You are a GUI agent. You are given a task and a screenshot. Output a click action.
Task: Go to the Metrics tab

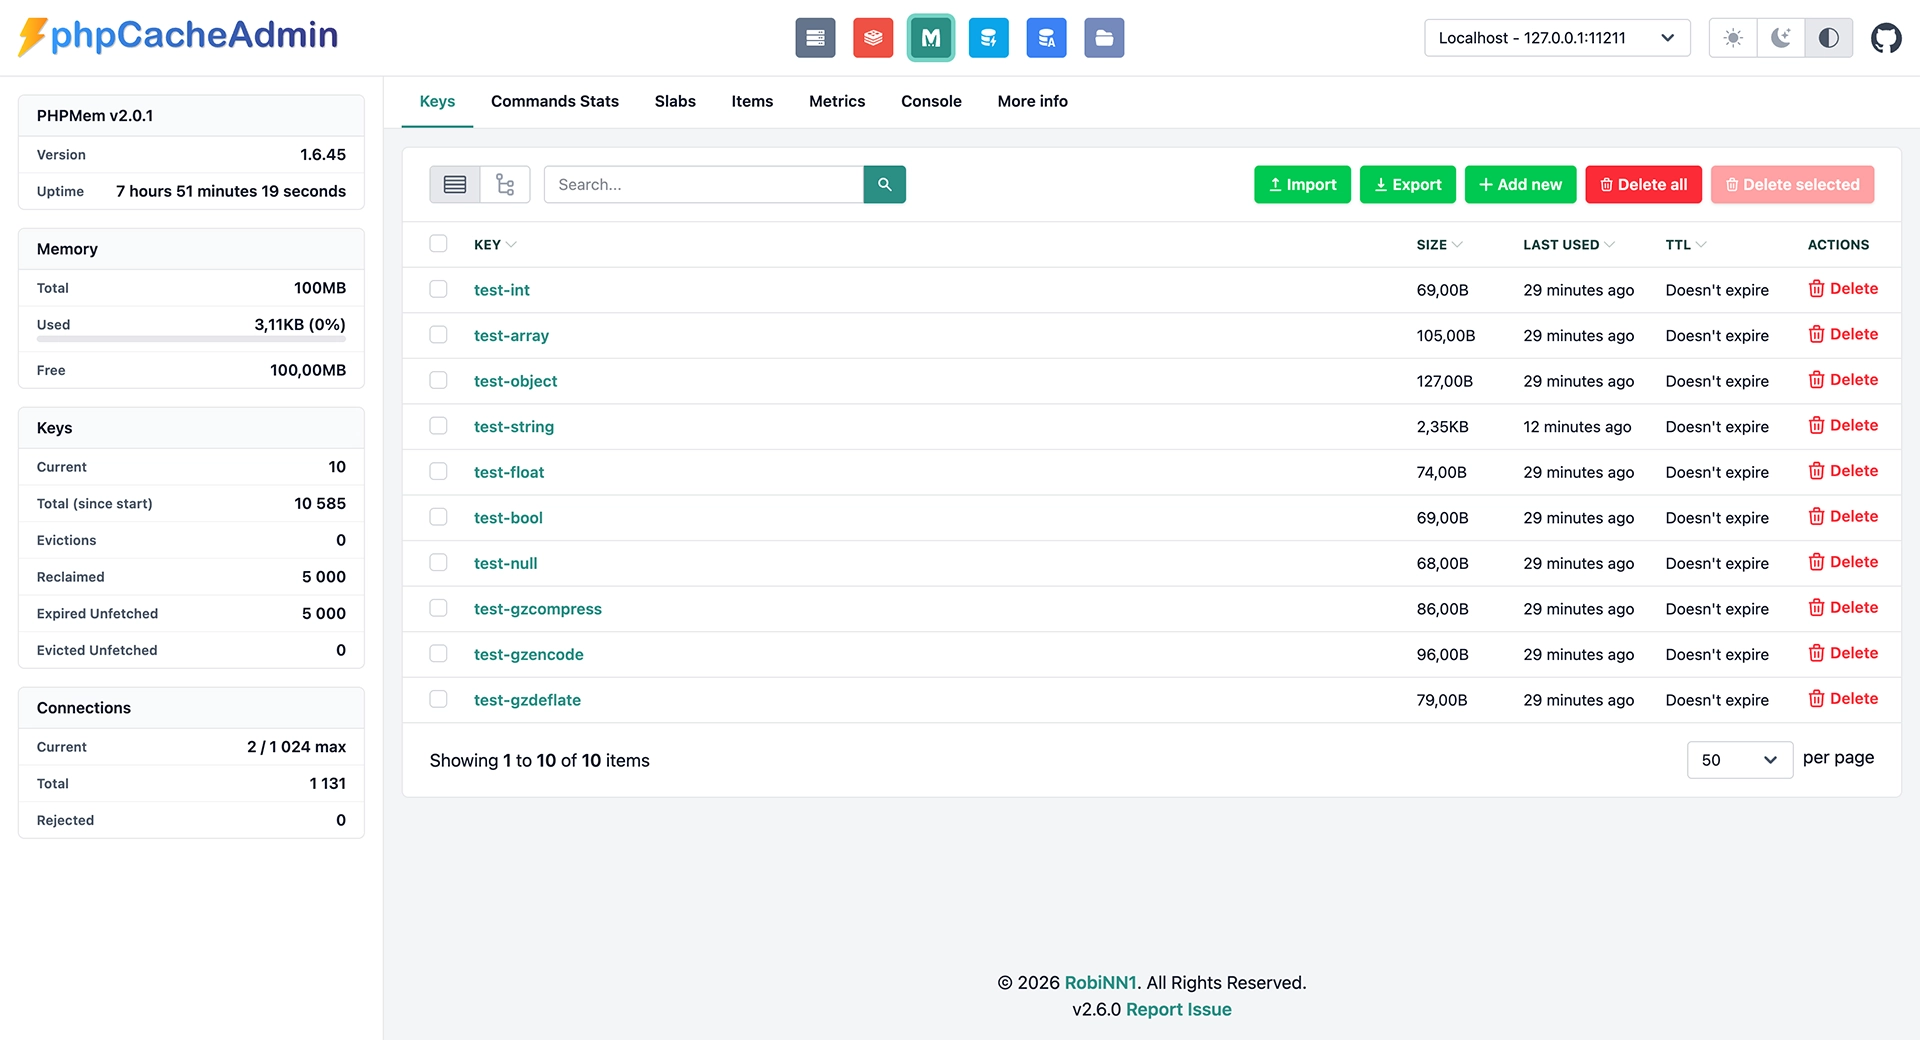pyautogui.click(x=837, y=101)
